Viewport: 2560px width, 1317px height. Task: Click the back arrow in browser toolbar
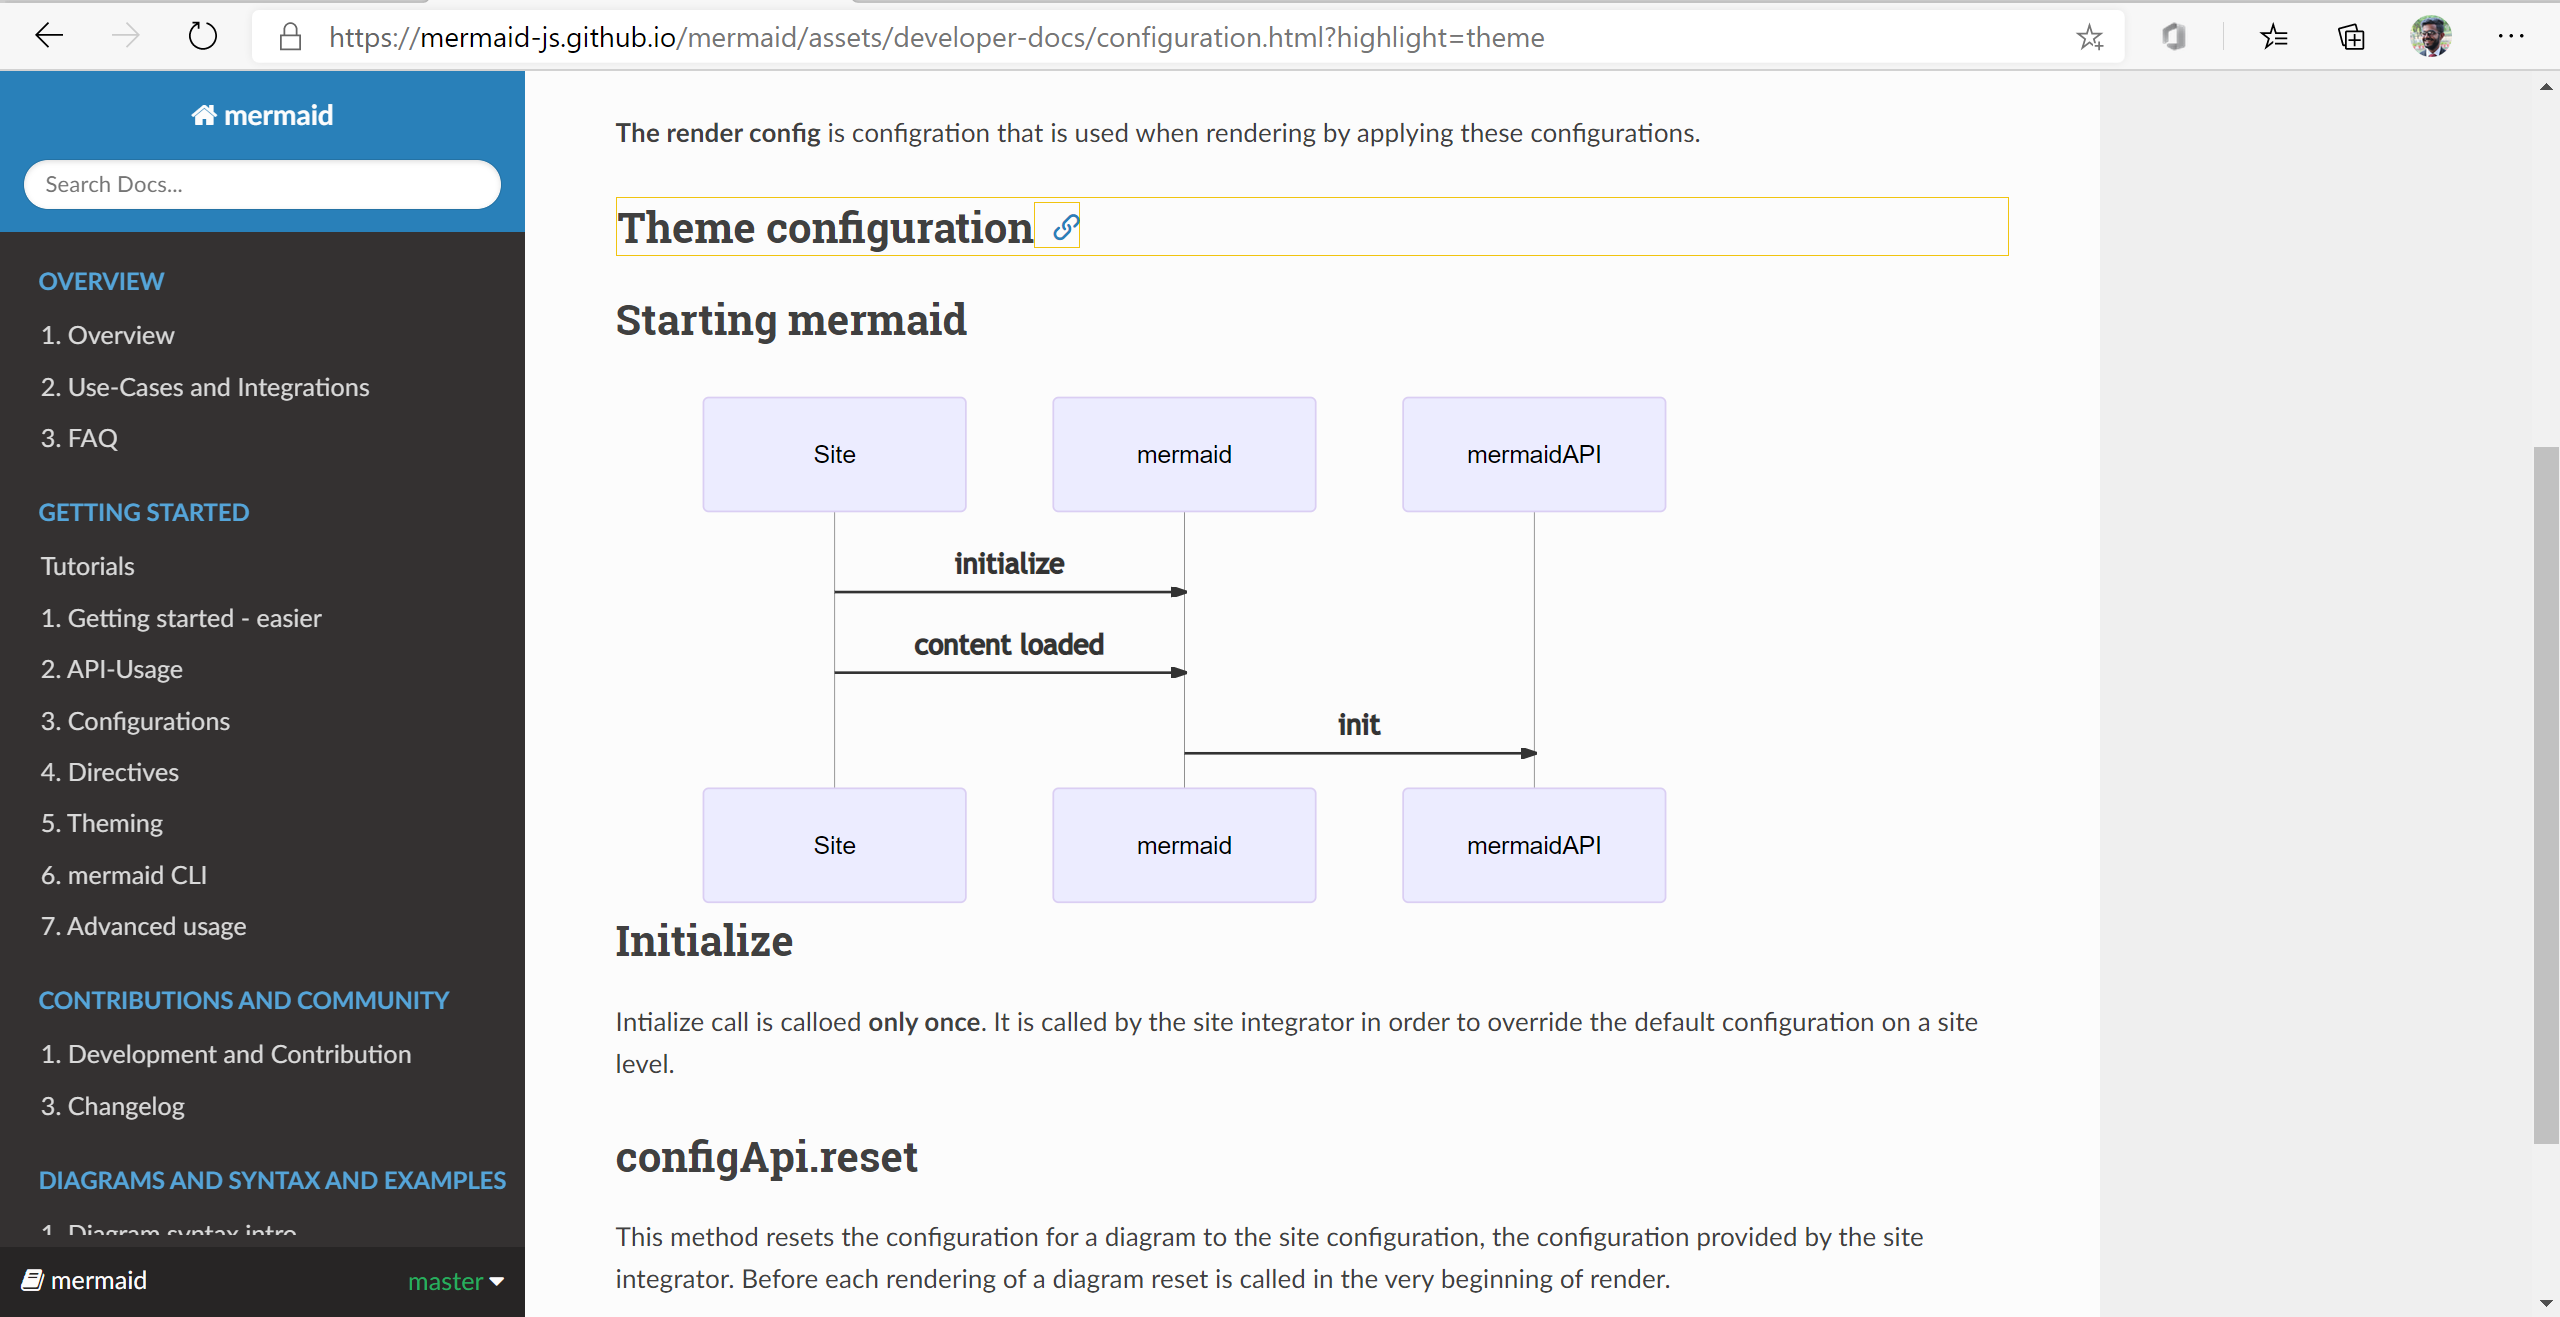click(x=49, y=36)
